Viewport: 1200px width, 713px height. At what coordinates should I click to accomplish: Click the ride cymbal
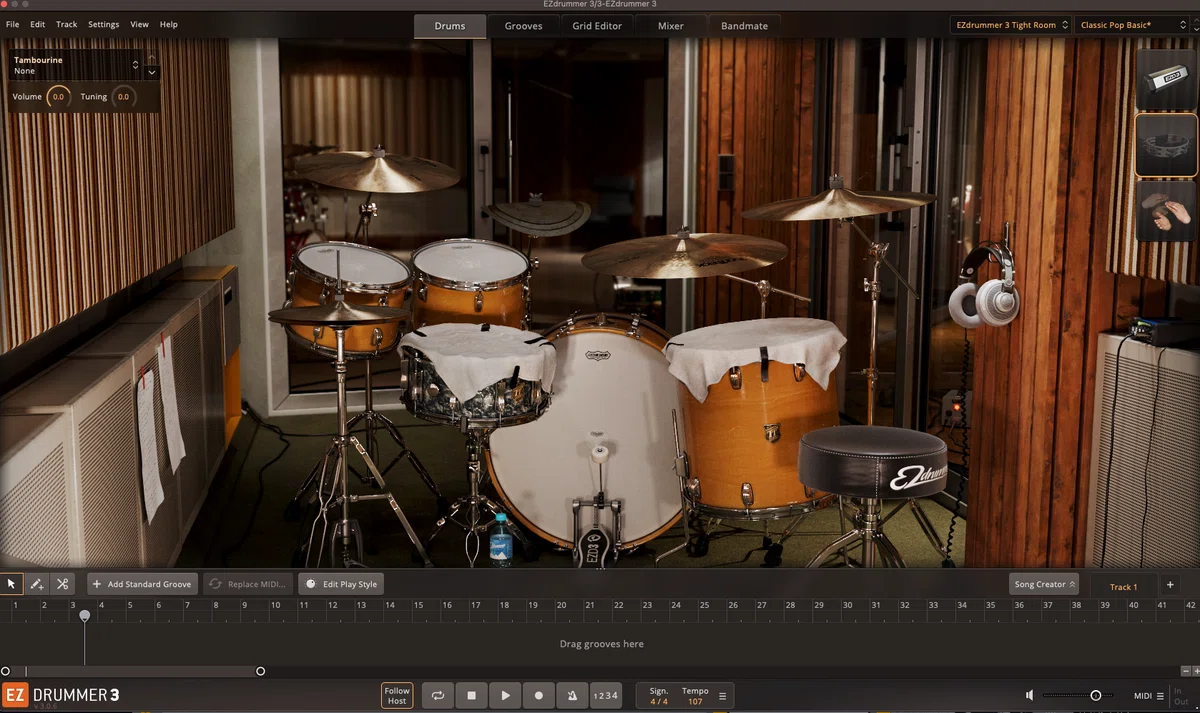(684, 254)
